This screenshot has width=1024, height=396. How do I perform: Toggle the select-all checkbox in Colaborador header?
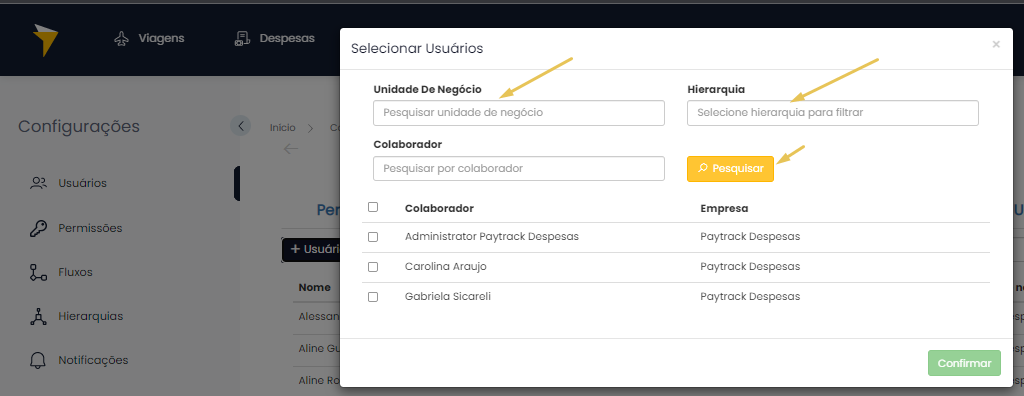(373, 207)
